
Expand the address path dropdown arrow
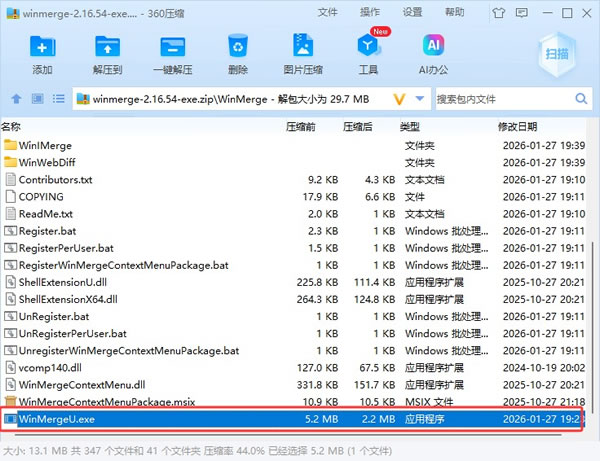point(420,99)
